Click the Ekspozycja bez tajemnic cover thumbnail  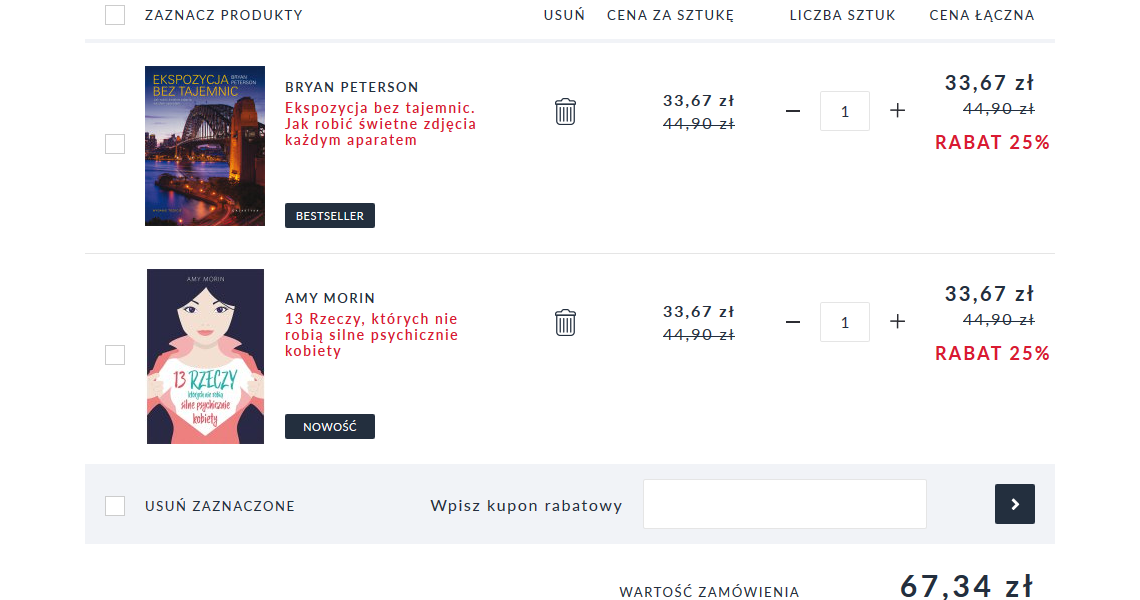[205, 146]
